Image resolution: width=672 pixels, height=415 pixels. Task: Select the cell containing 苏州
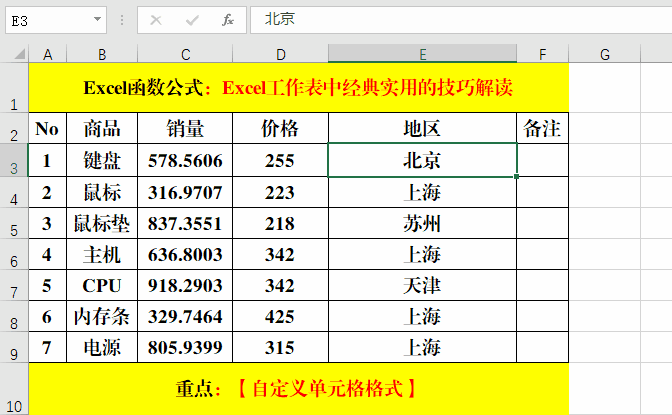click(x=423, y=223)
